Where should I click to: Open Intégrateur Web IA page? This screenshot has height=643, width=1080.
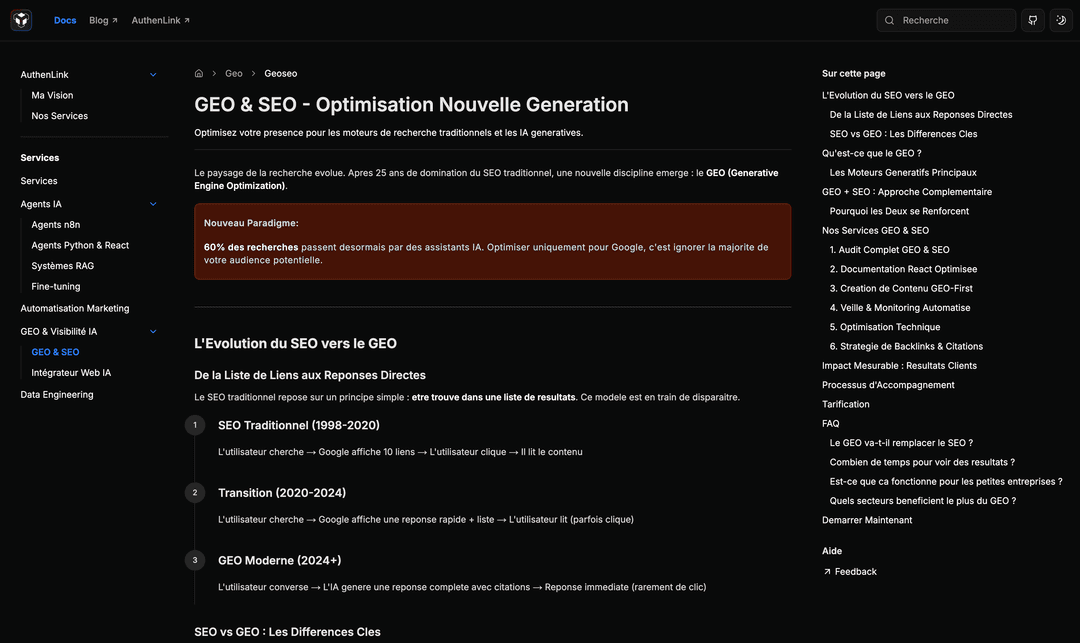click(x=71, y=373)
